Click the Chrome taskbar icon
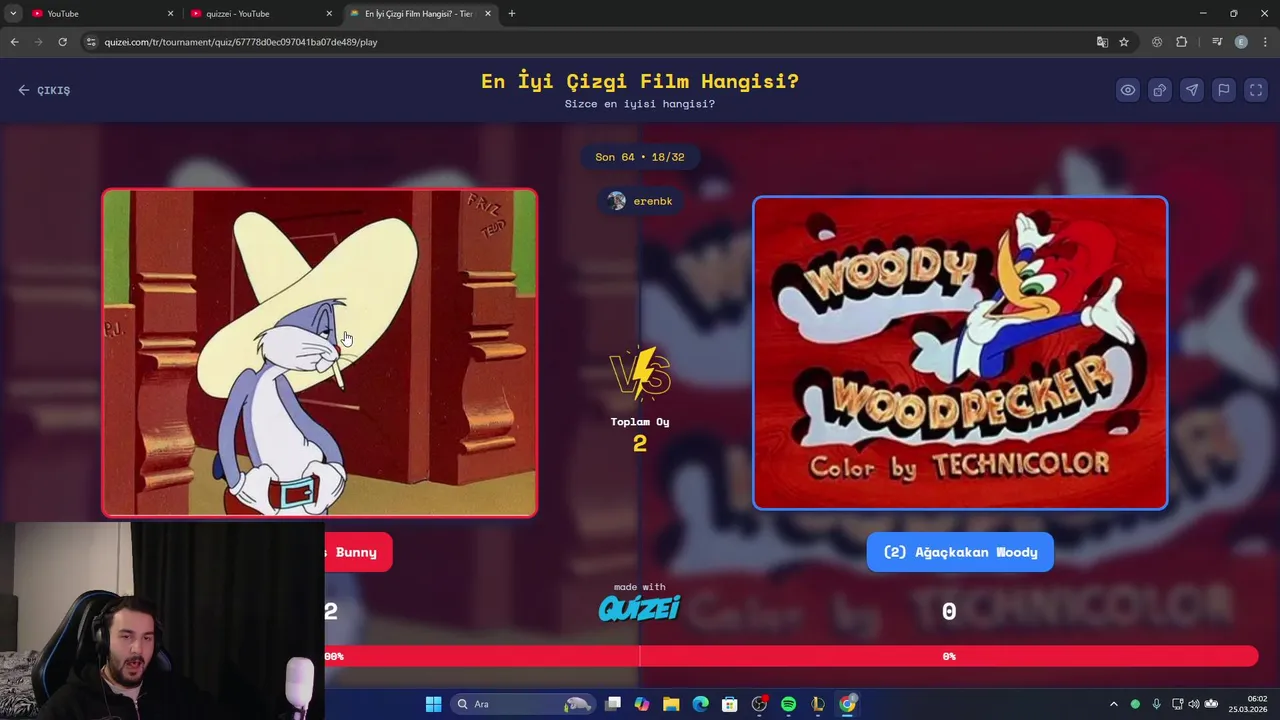Screen dimensions: 1280x720 tap(847, 704)
